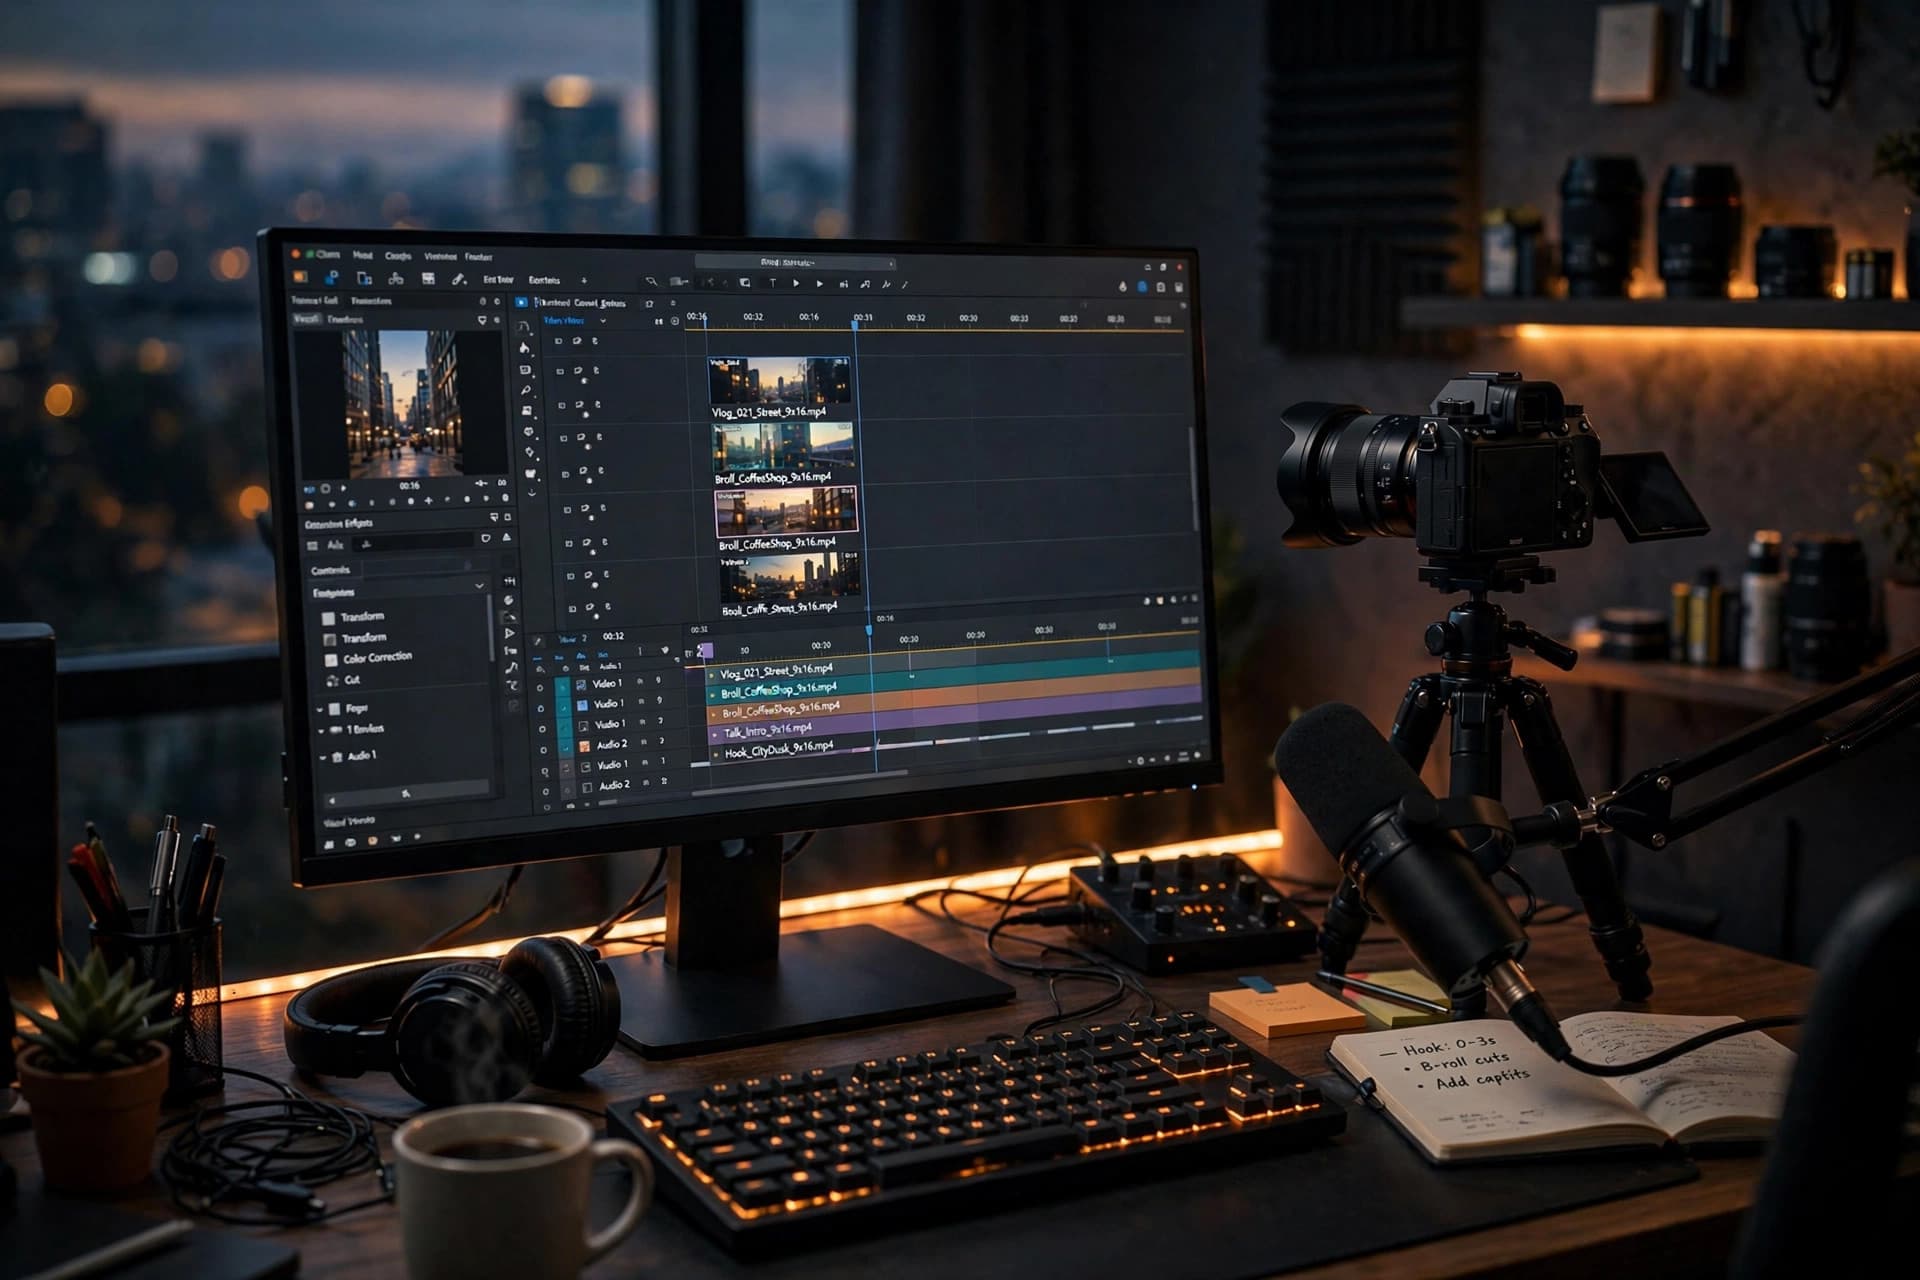This screenshot has height=1280, width=1920.
Task: Open the dropdown chevron in the effects panel header
Action: click(x=479, y=586)
